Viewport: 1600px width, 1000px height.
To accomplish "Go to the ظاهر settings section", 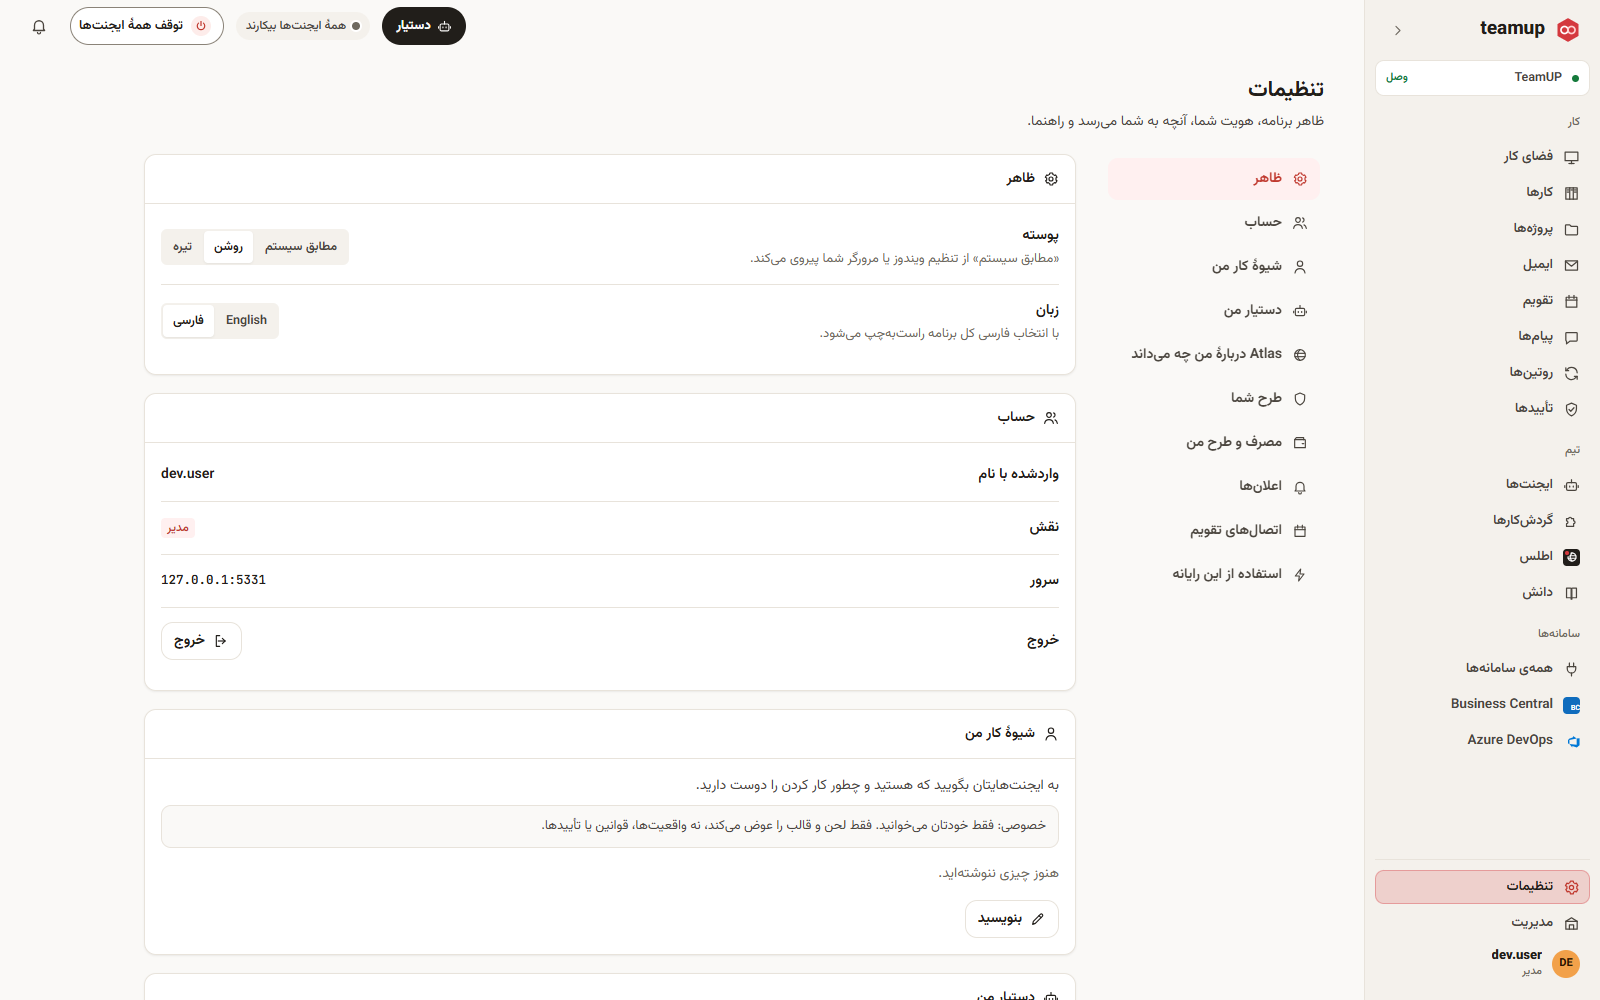I will (x=1214, y=179).
